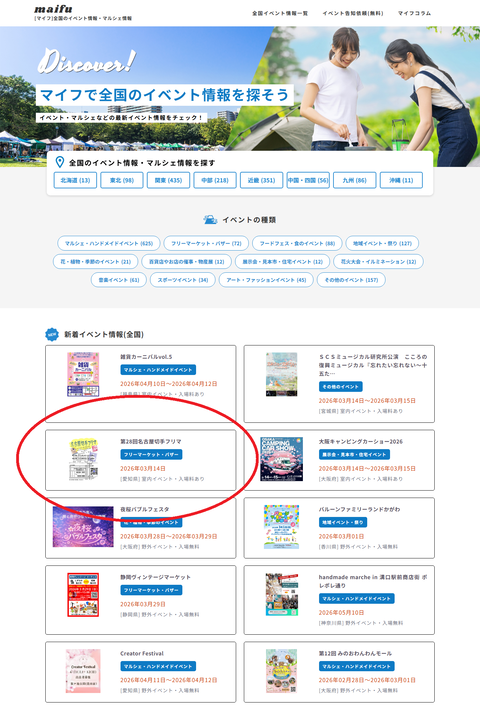Image resolution: width=480 pixels, height=712 pixels.
Task: Click the 地域イベント・祭り tag on バルーンファミリーランドかがわ
Action: (x=343, y=523)
